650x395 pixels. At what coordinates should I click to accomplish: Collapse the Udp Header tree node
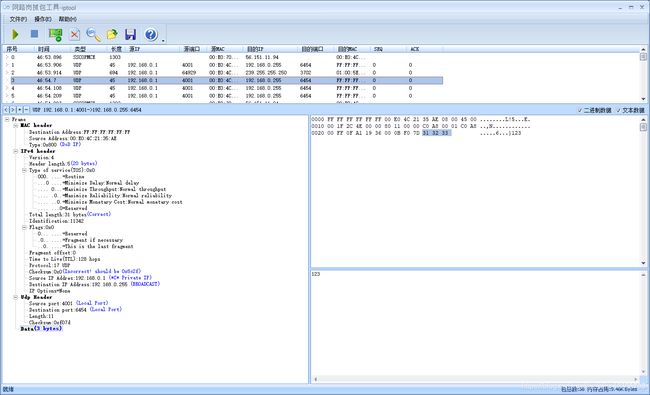(x=15, y=297)
